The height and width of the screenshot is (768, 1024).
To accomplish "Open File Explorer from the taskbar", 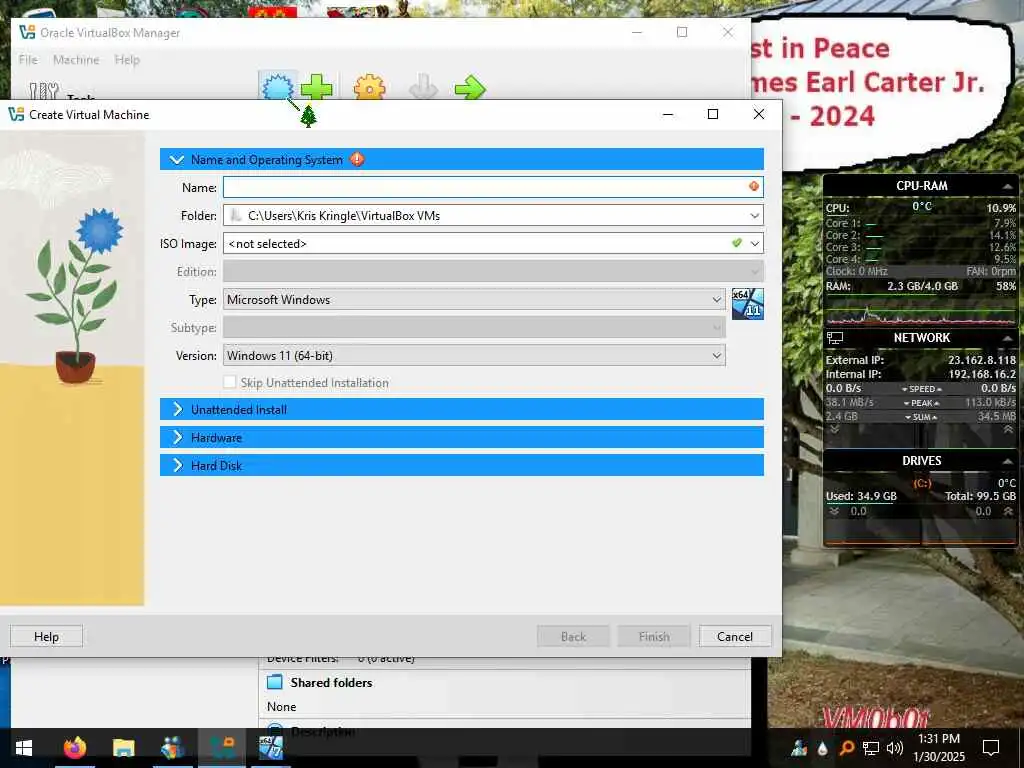I will pyautogui.click(x=123, y=748).
